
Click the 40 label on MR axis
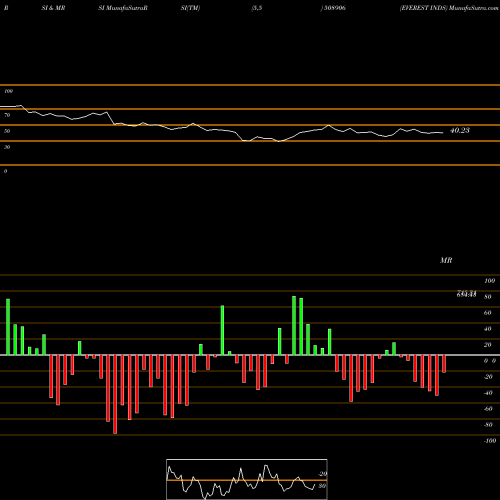488,329
